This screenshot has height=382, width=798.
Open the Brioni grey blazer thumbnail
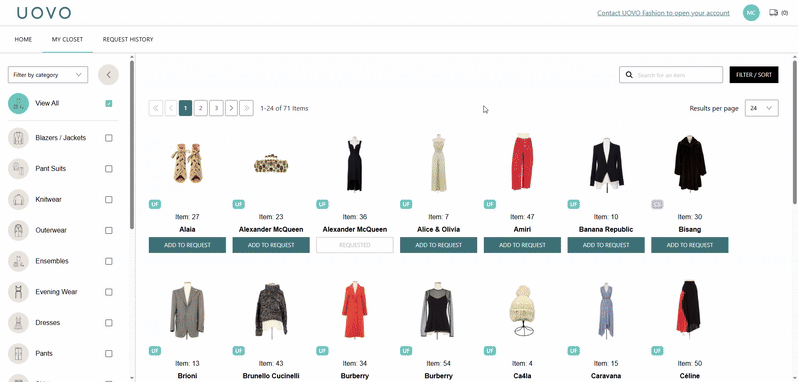[187, 310]
